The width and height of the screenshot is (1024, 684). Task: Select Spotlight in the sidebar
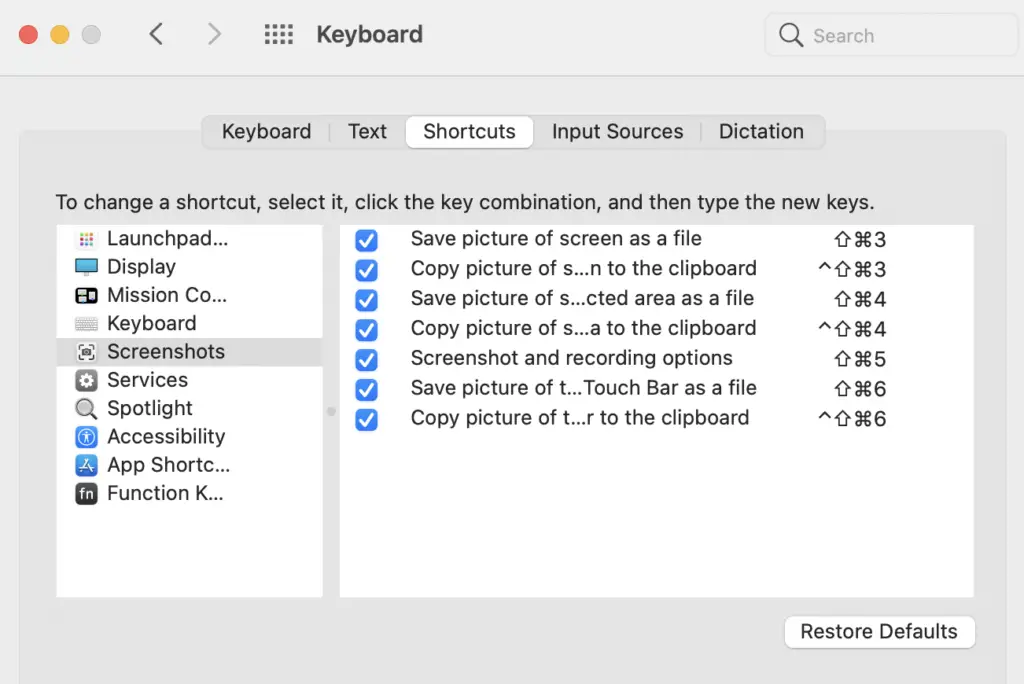tap(148, 408)
